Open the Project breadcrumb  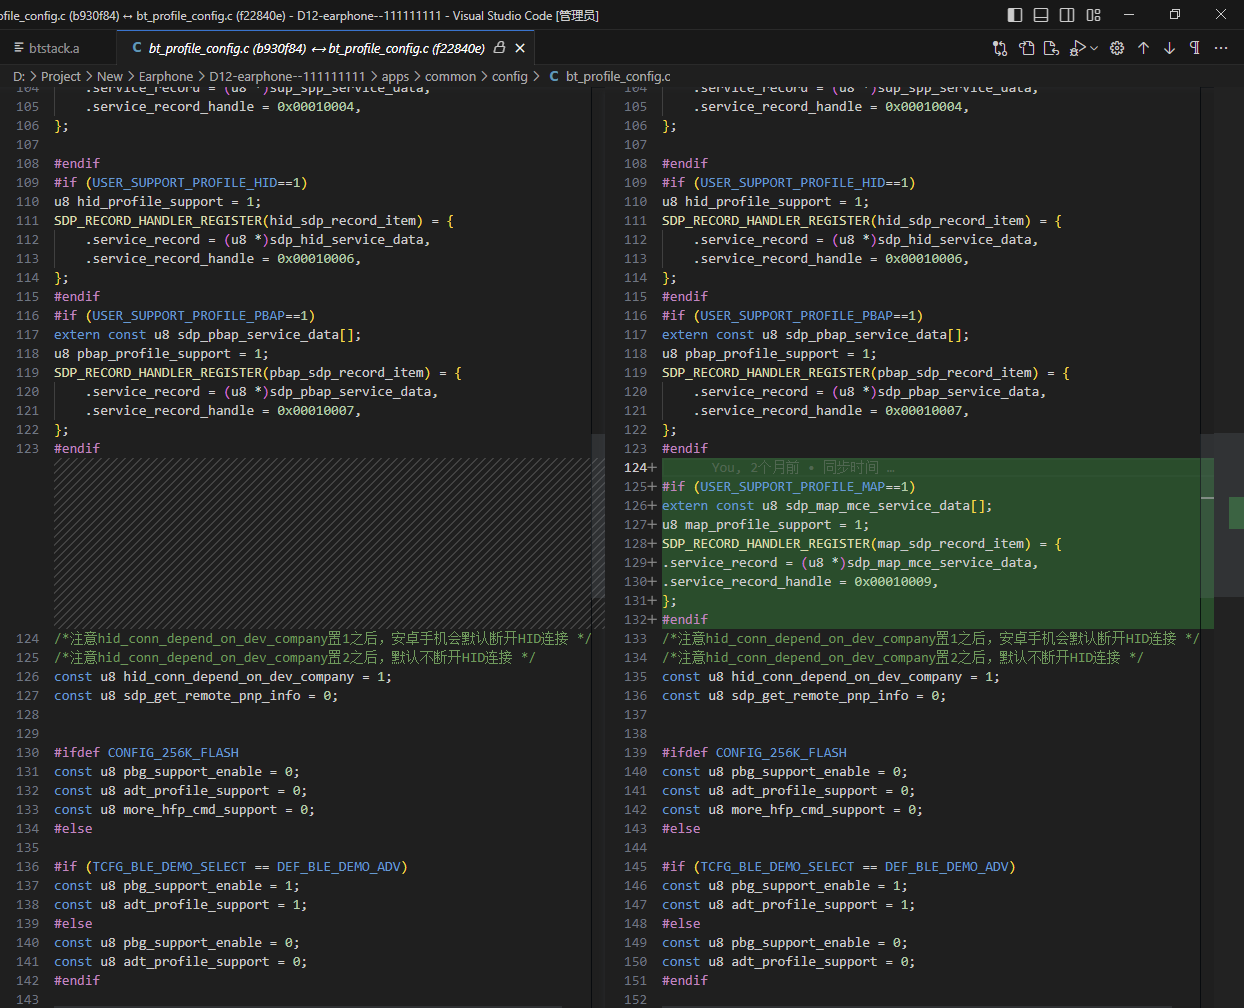[61, 76]
